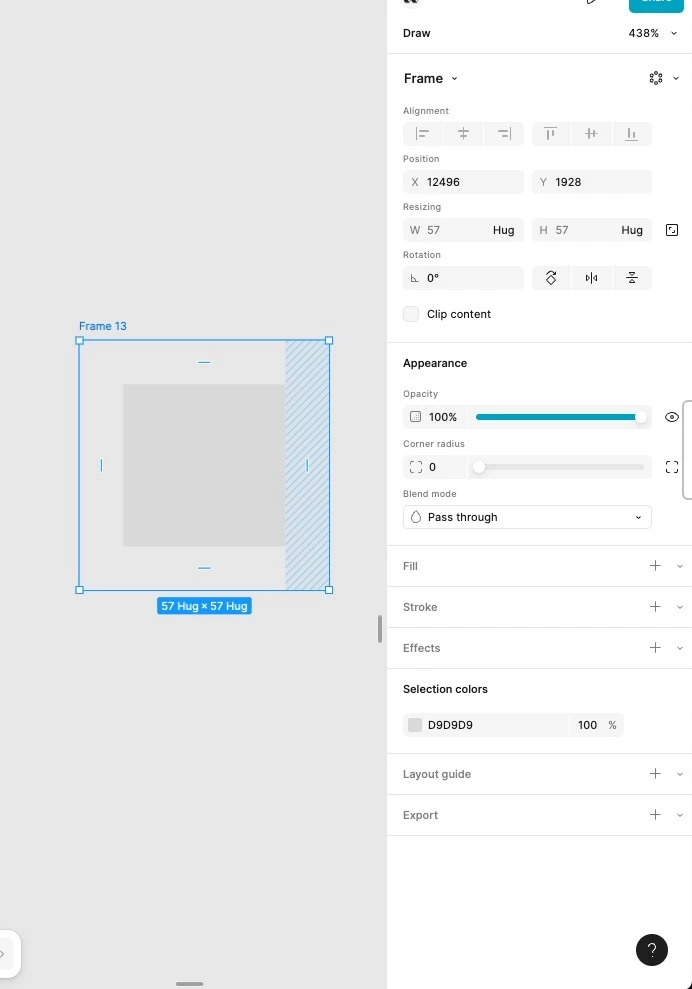Image resolution: width=692 pixels, height=989 pixels.
Task: Select the Frame 13 label on canvas
Action: [103, 326]
